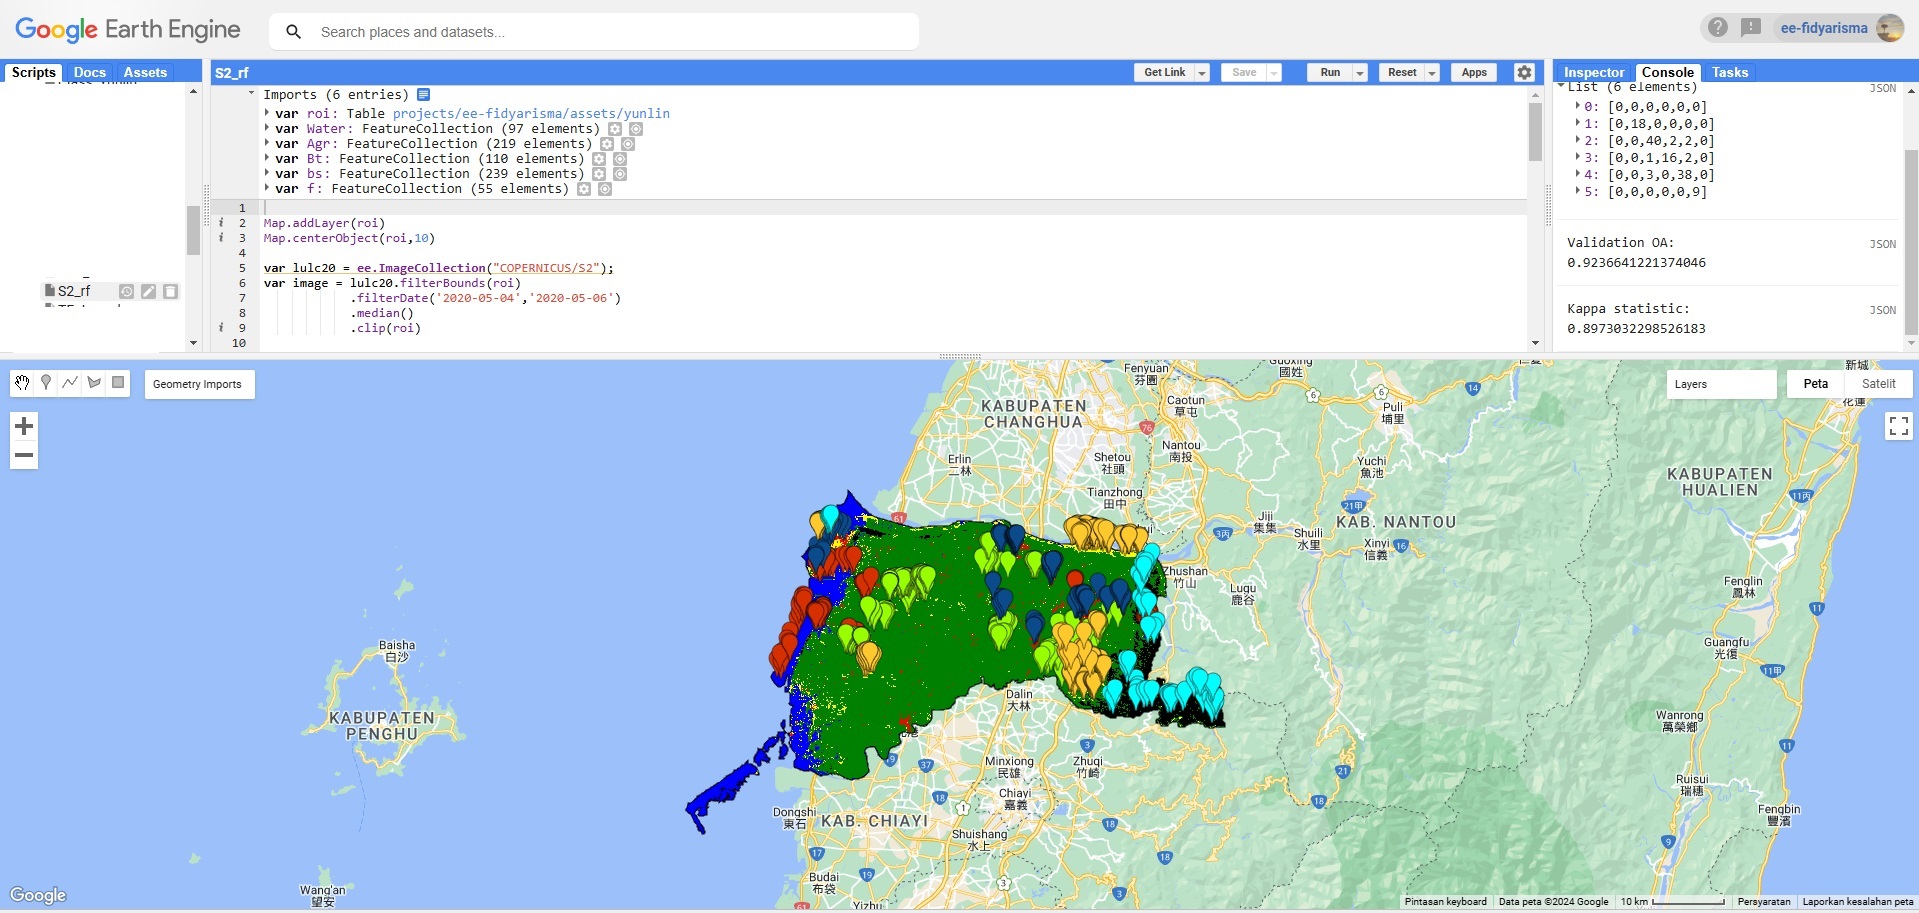Select the S2_rf script file
This screenshot has height=913, width=1919.
pos(74,291)
